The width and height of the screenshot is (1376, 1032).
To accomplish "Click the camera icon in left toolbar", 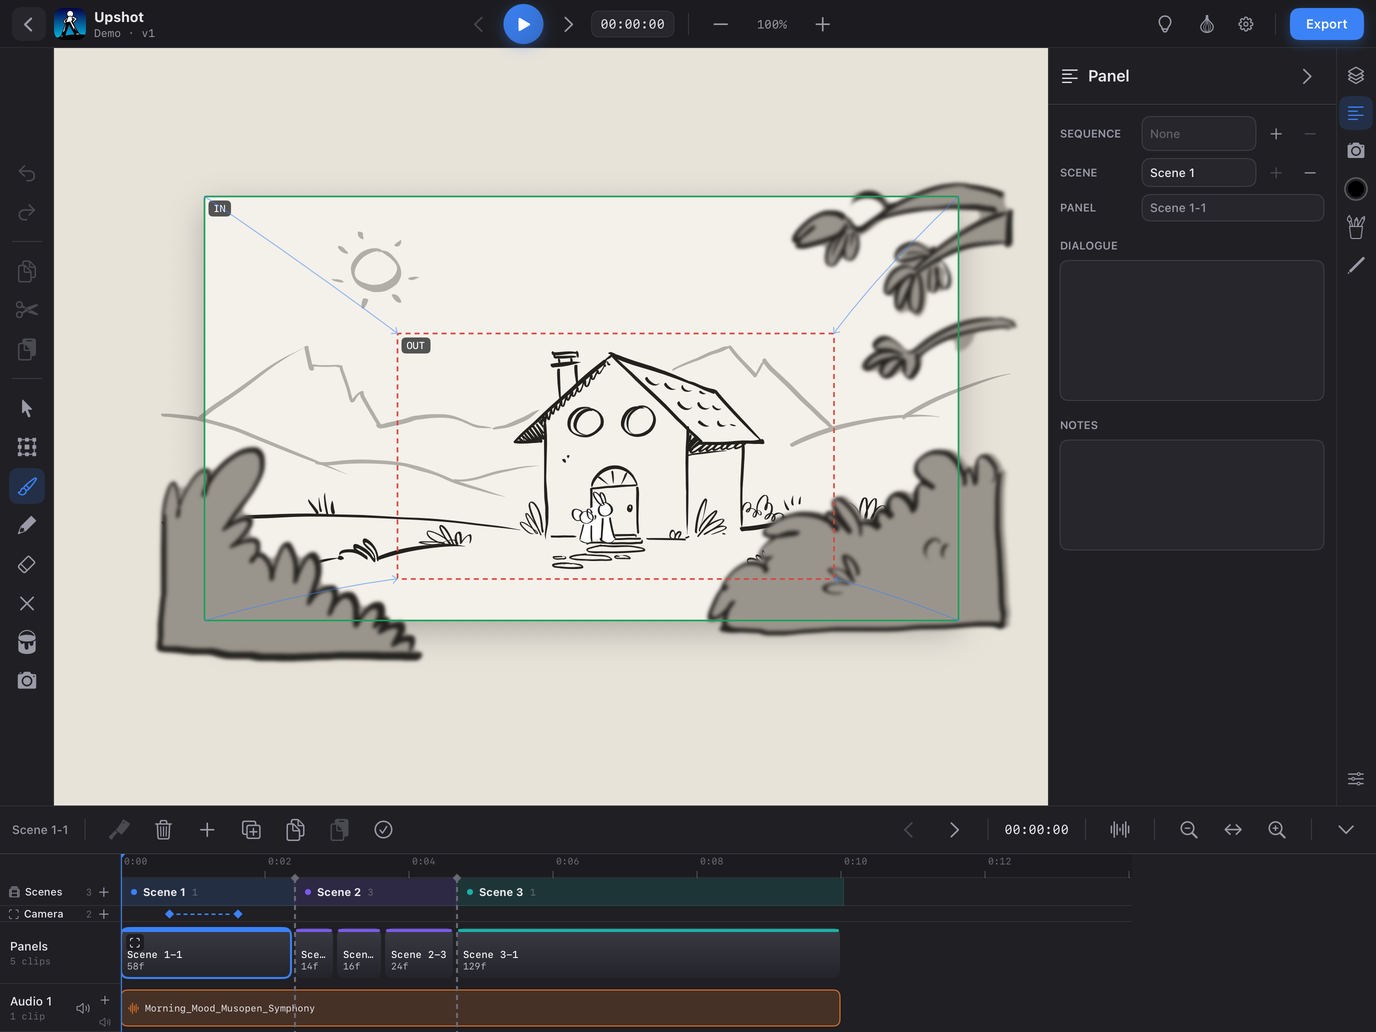I will point(27,681).
